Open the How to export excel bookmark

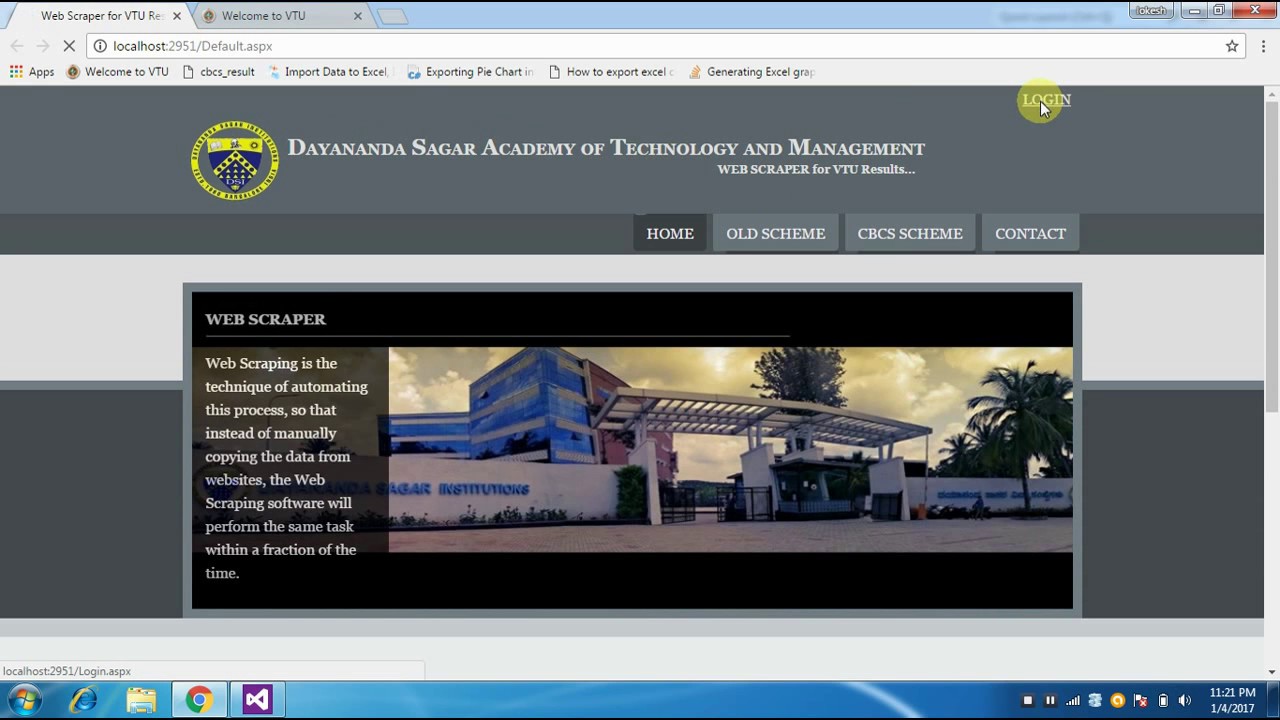pyautogui.click(x=611, y=72)
